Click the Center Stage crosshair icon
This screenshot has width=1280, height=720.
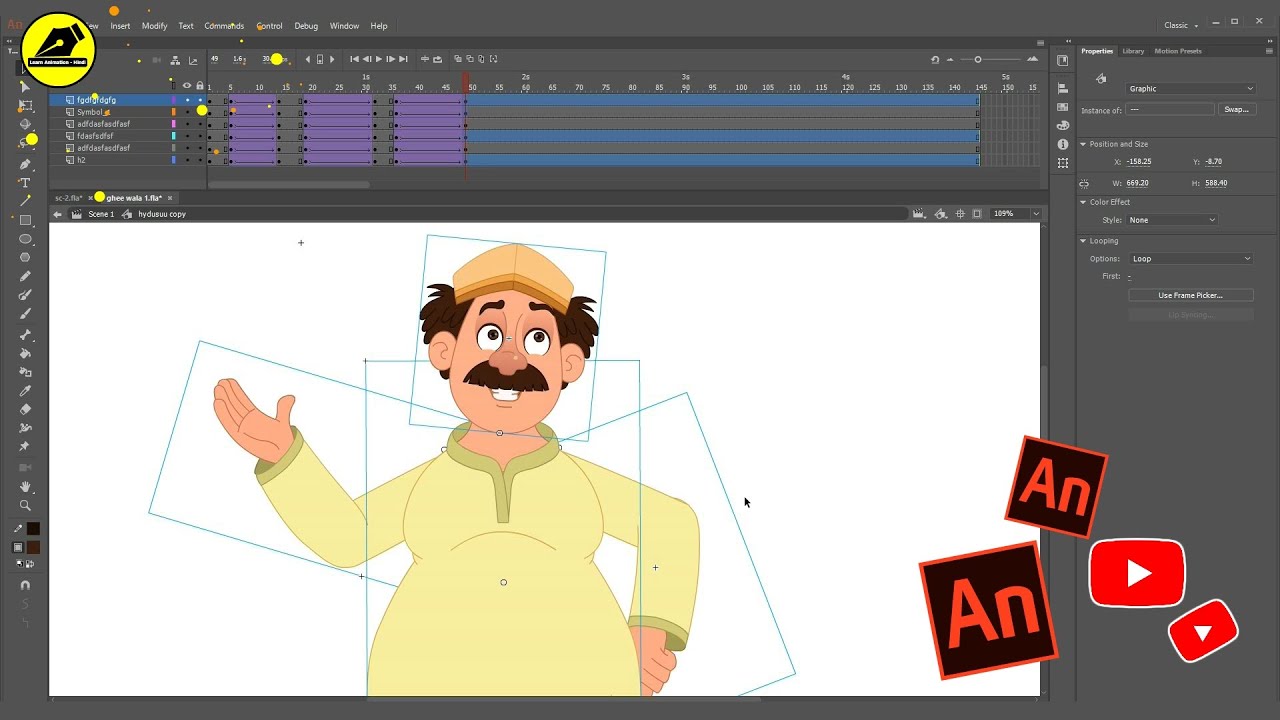pos(960,214)
